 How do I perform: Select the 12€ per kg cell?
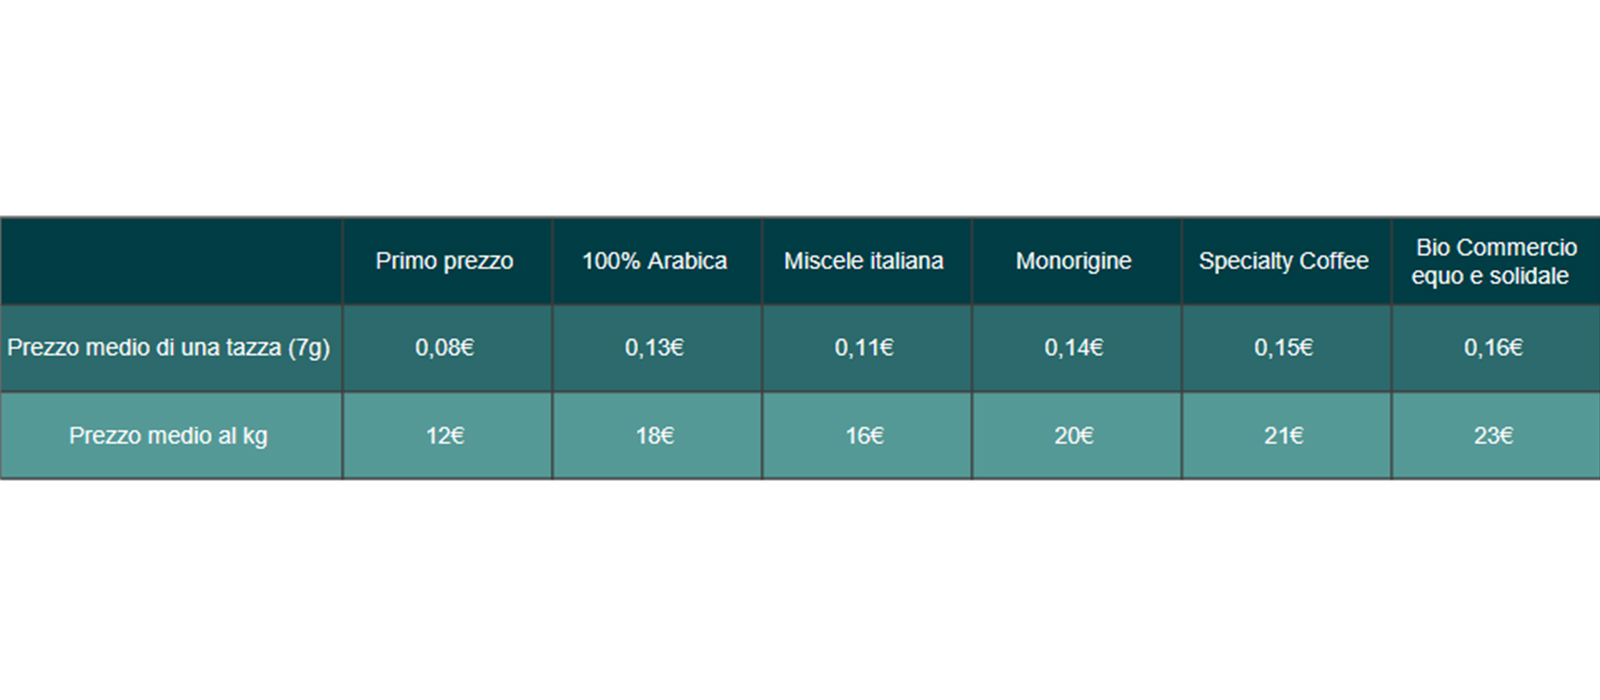pos(447,435)
